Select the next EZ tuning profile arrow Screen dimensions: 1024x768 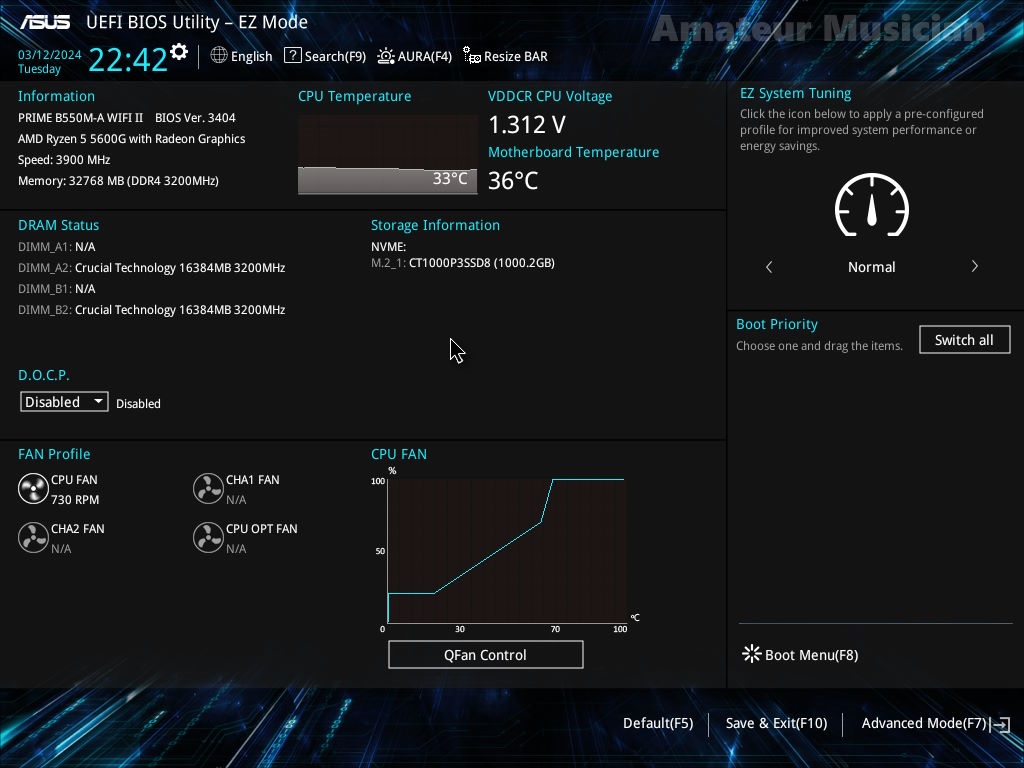974,267
